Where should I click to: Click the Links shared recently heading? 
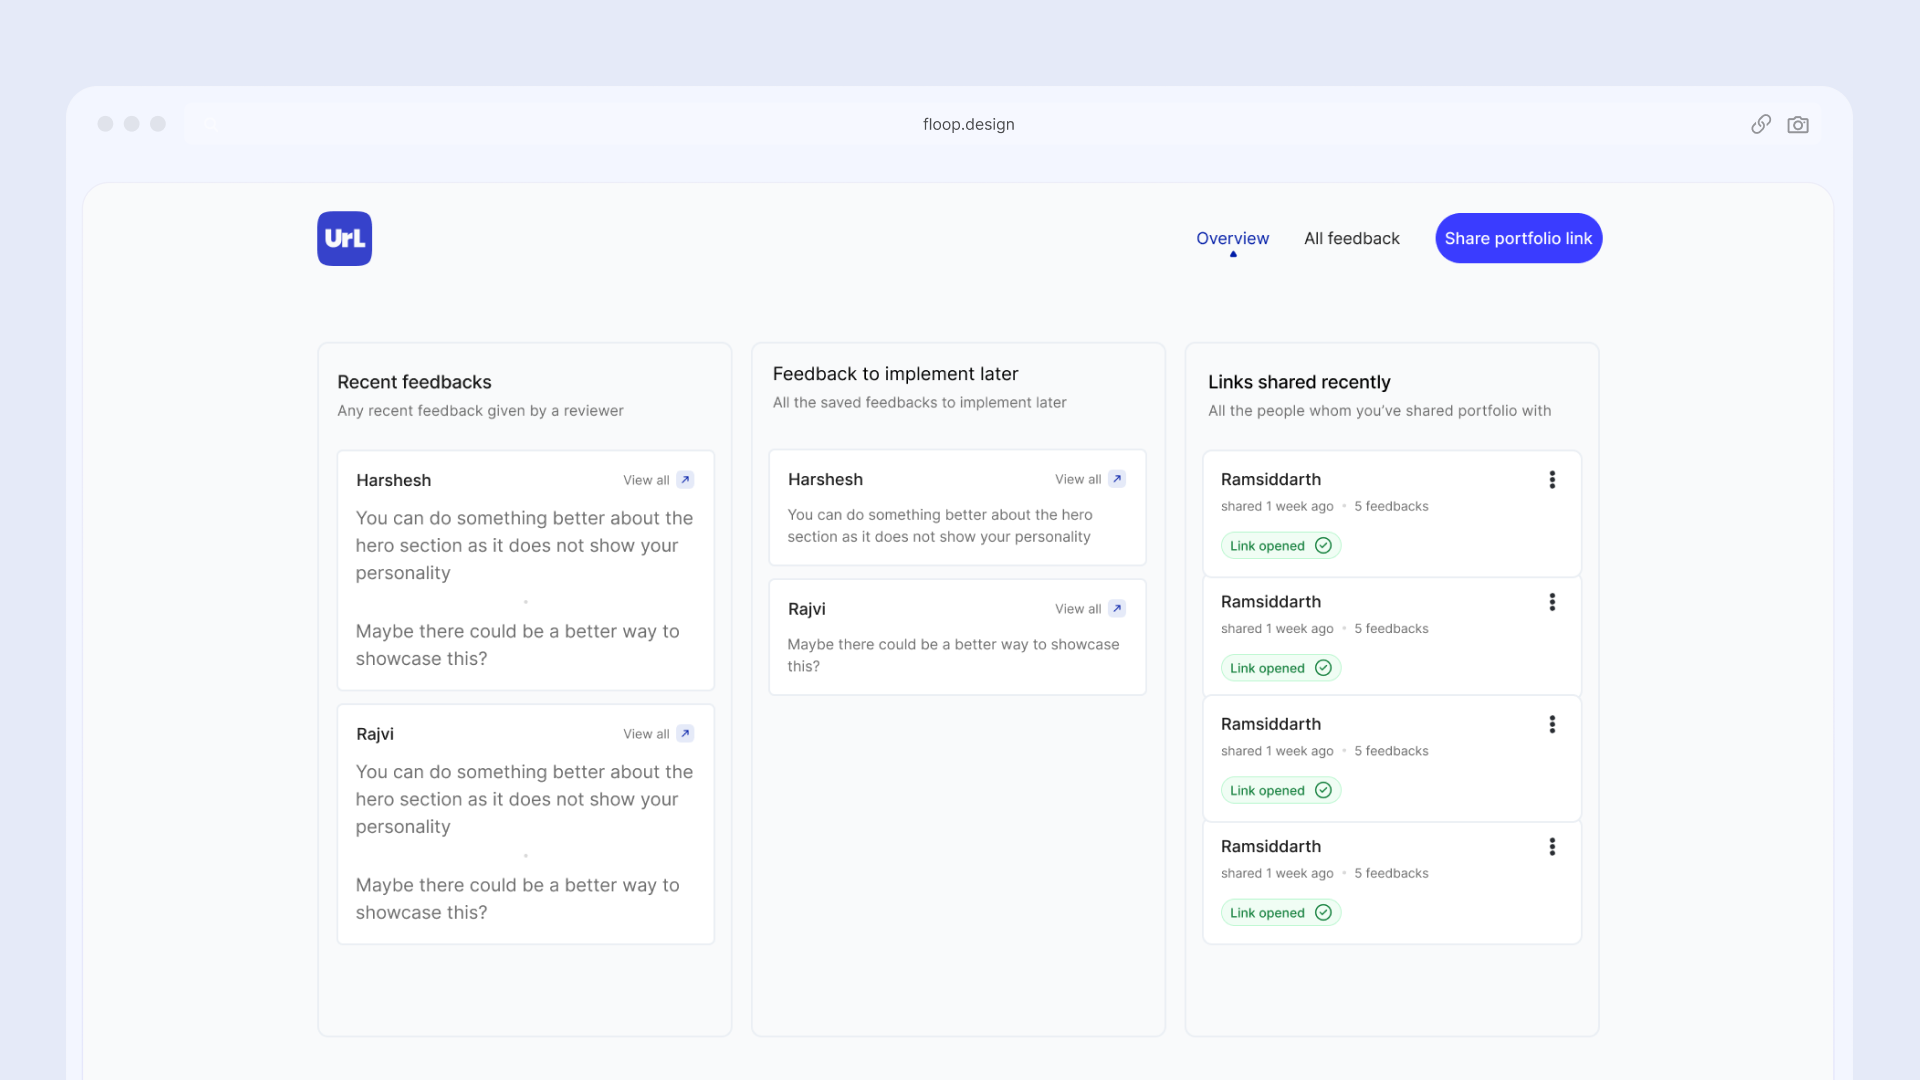coord(1299,382)
